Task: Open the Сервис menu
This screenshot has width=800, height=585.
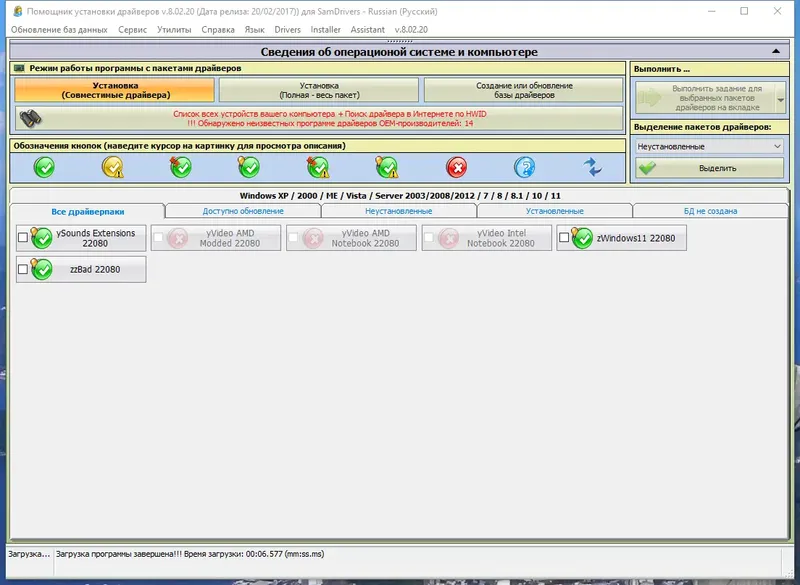Action: coord(133,30)
